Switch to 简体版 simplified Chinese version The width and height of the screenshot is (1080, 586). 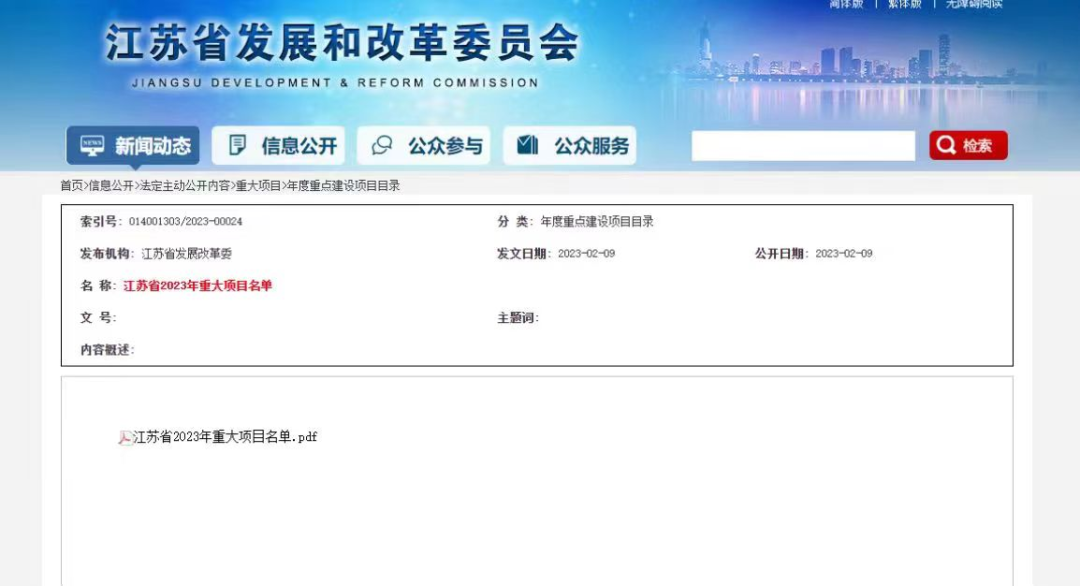[846, 5]
